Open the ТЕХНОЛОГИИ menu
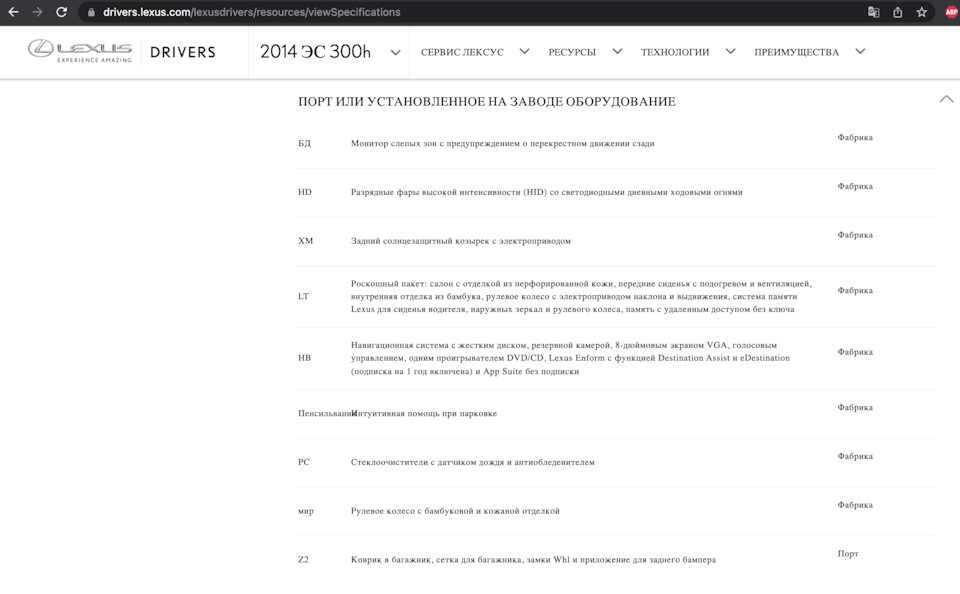 point(675,53)
